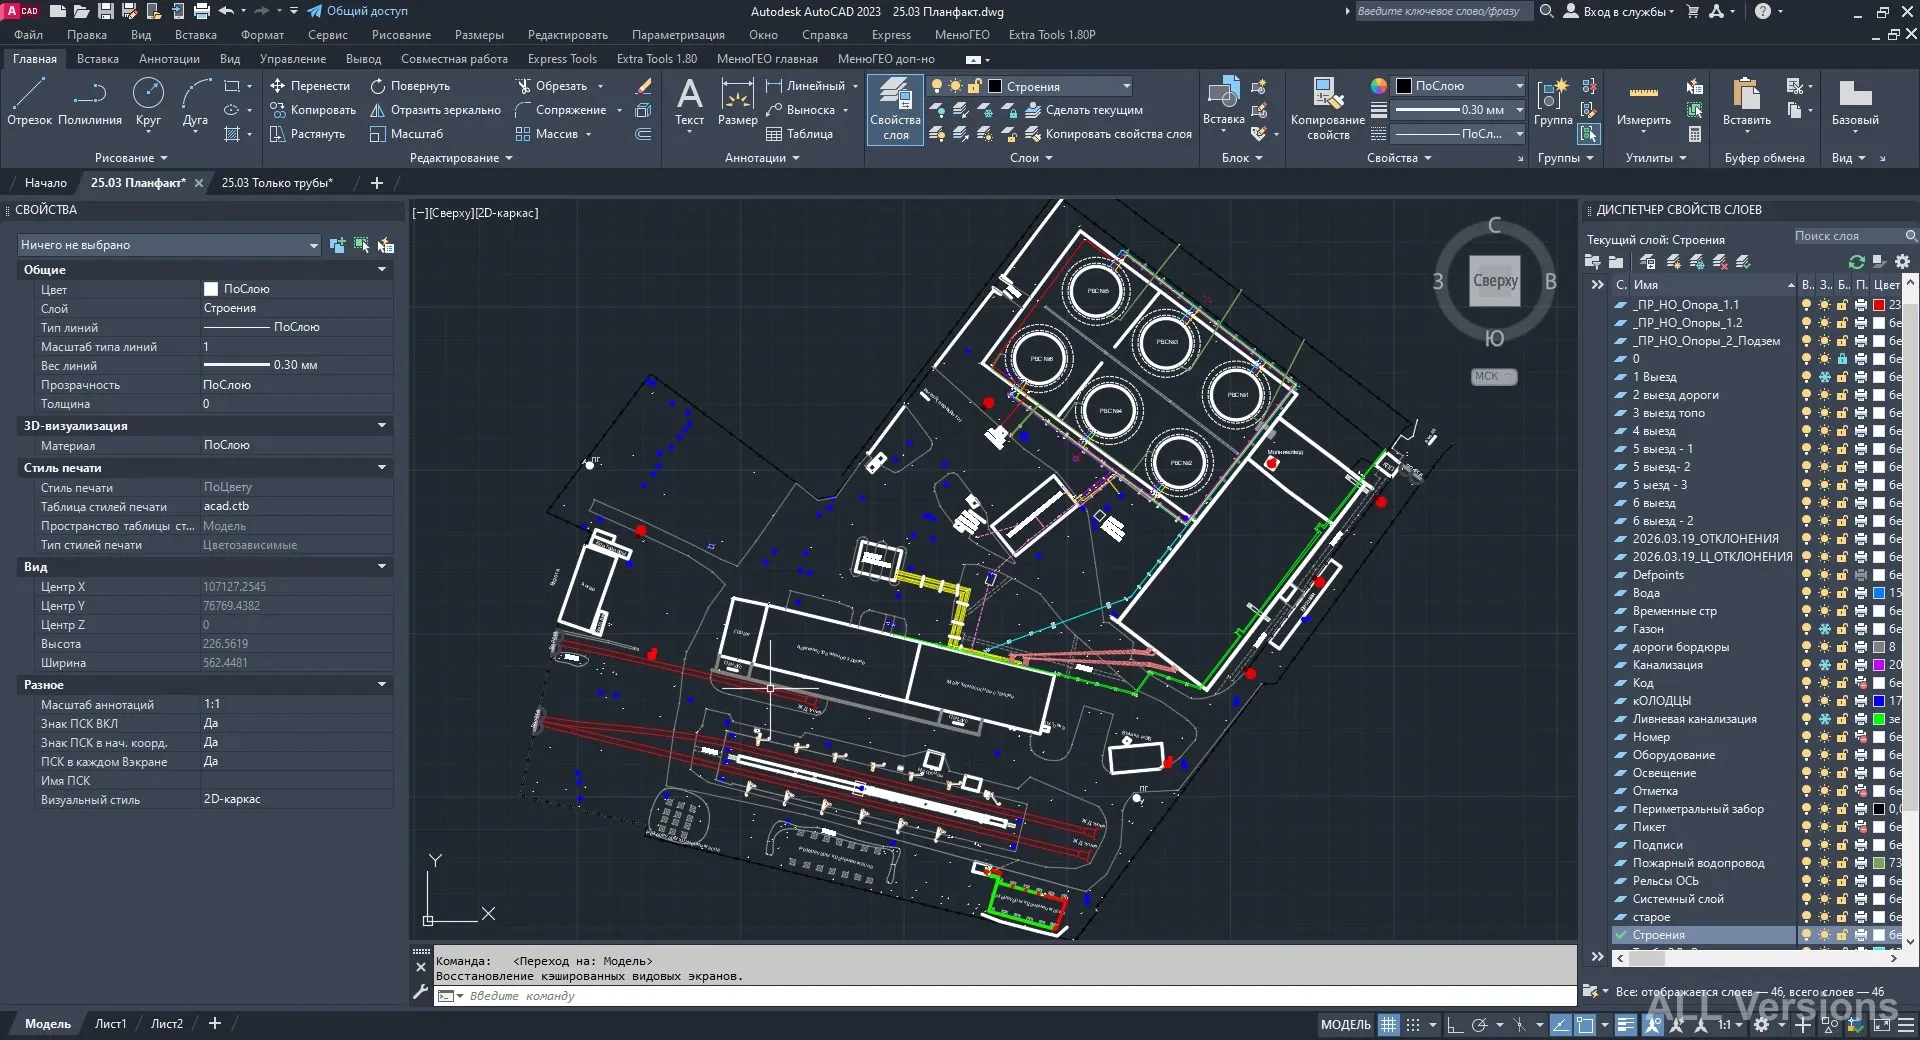Select the Круг circle tool
The image size is (1920, 1040).
pos(148,102)
